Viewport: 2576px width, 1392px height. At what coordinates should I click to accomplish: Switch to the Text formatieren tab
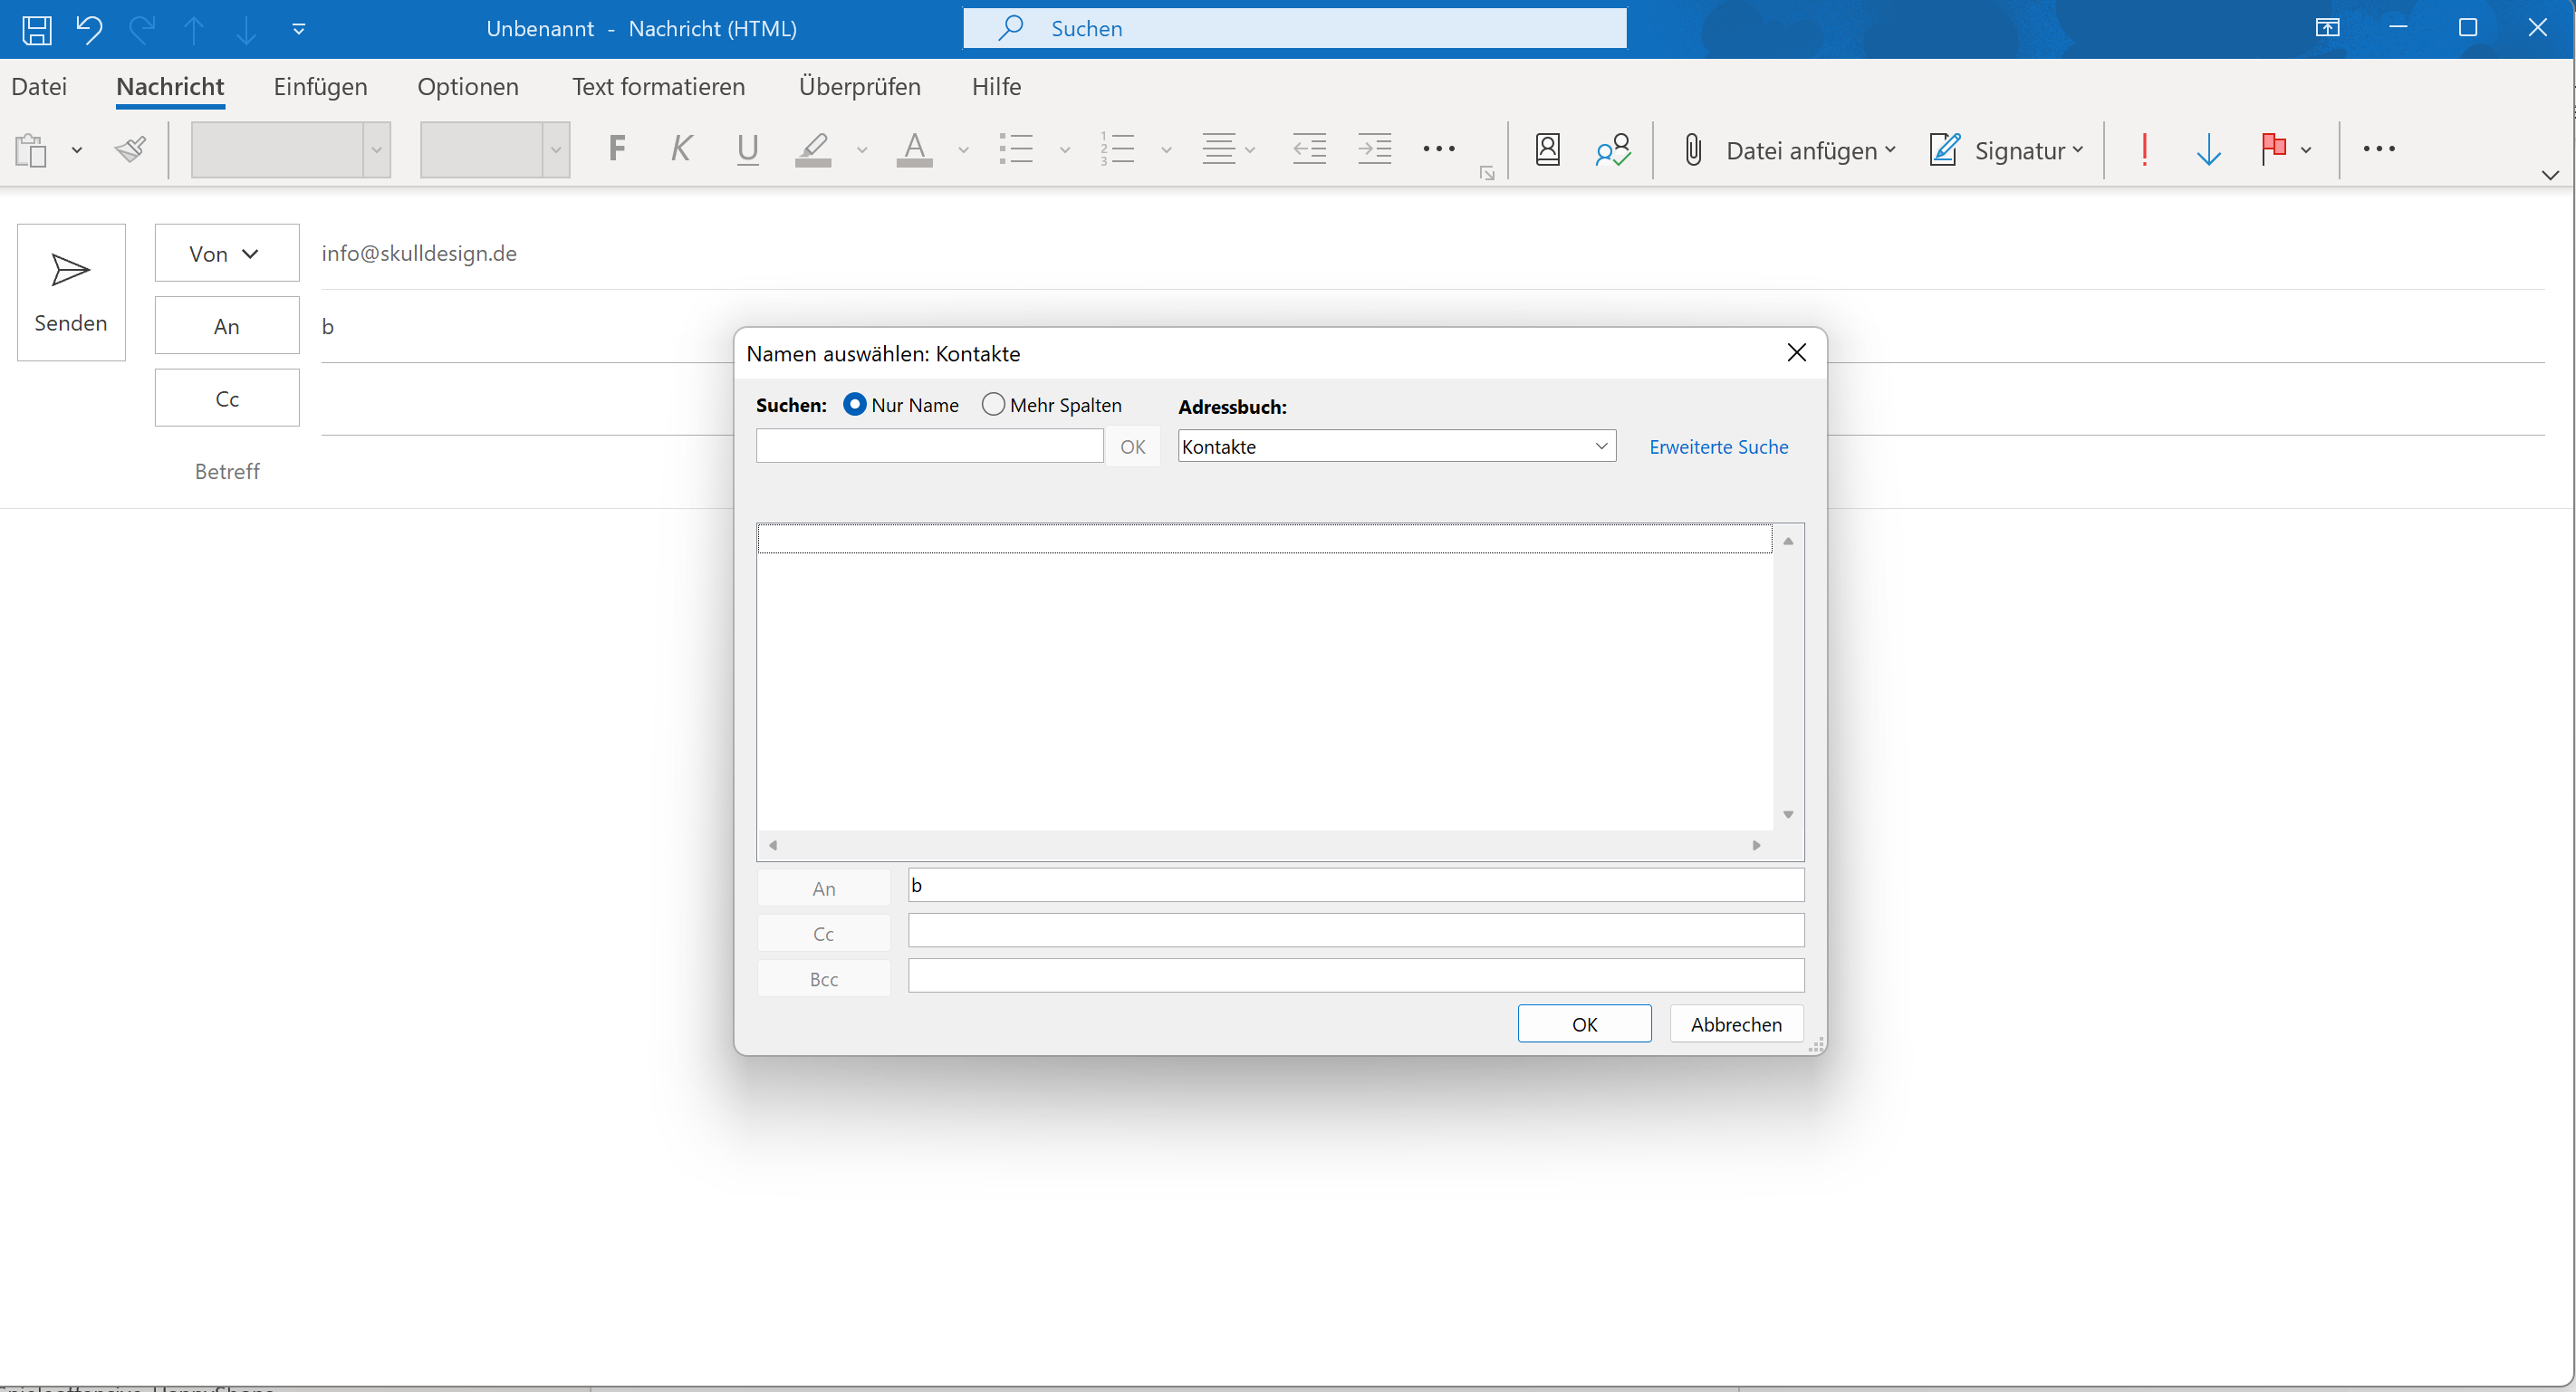658,87
